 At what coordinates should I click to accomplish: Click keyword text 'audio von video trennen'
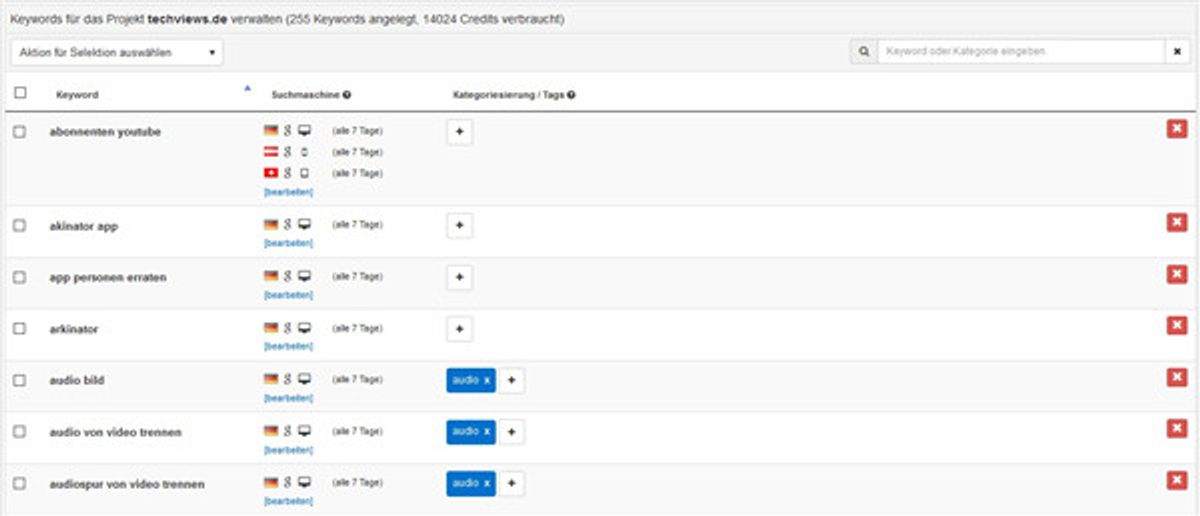[x=115, y=432]
